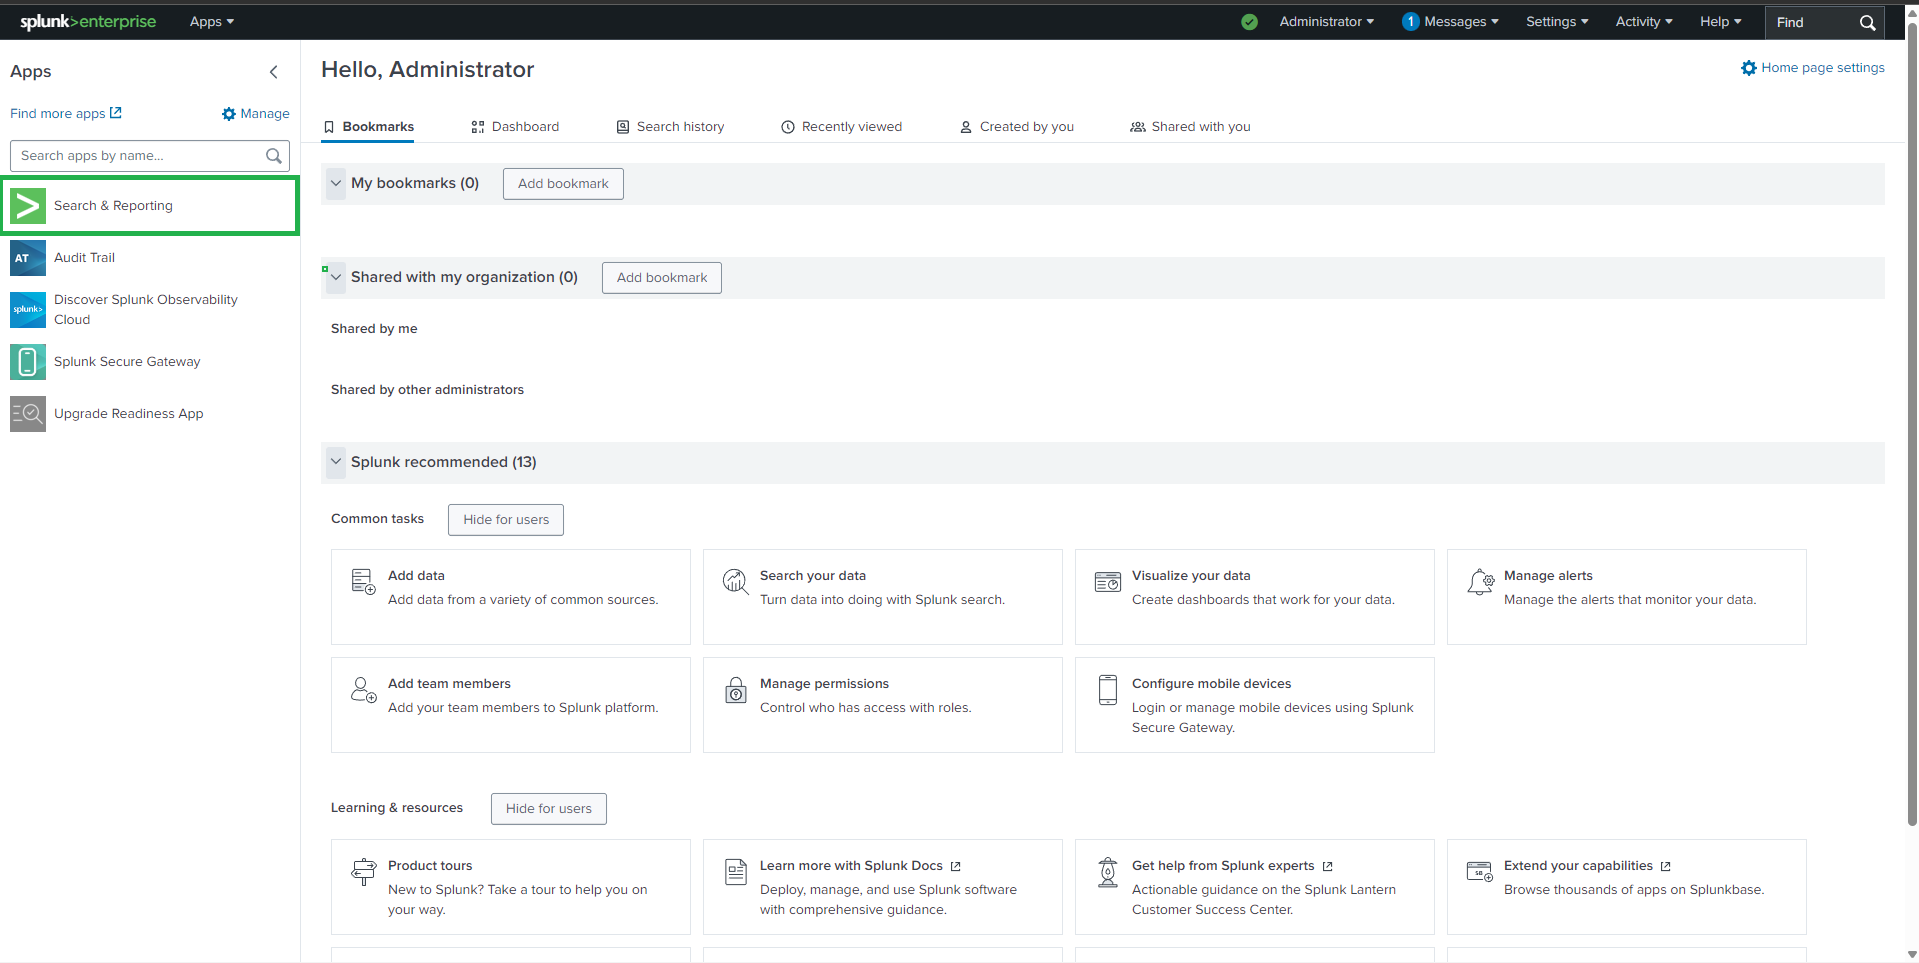1919x963 pixels.
Task: Open the Apps dropdown in top bar
Action: 212,22
